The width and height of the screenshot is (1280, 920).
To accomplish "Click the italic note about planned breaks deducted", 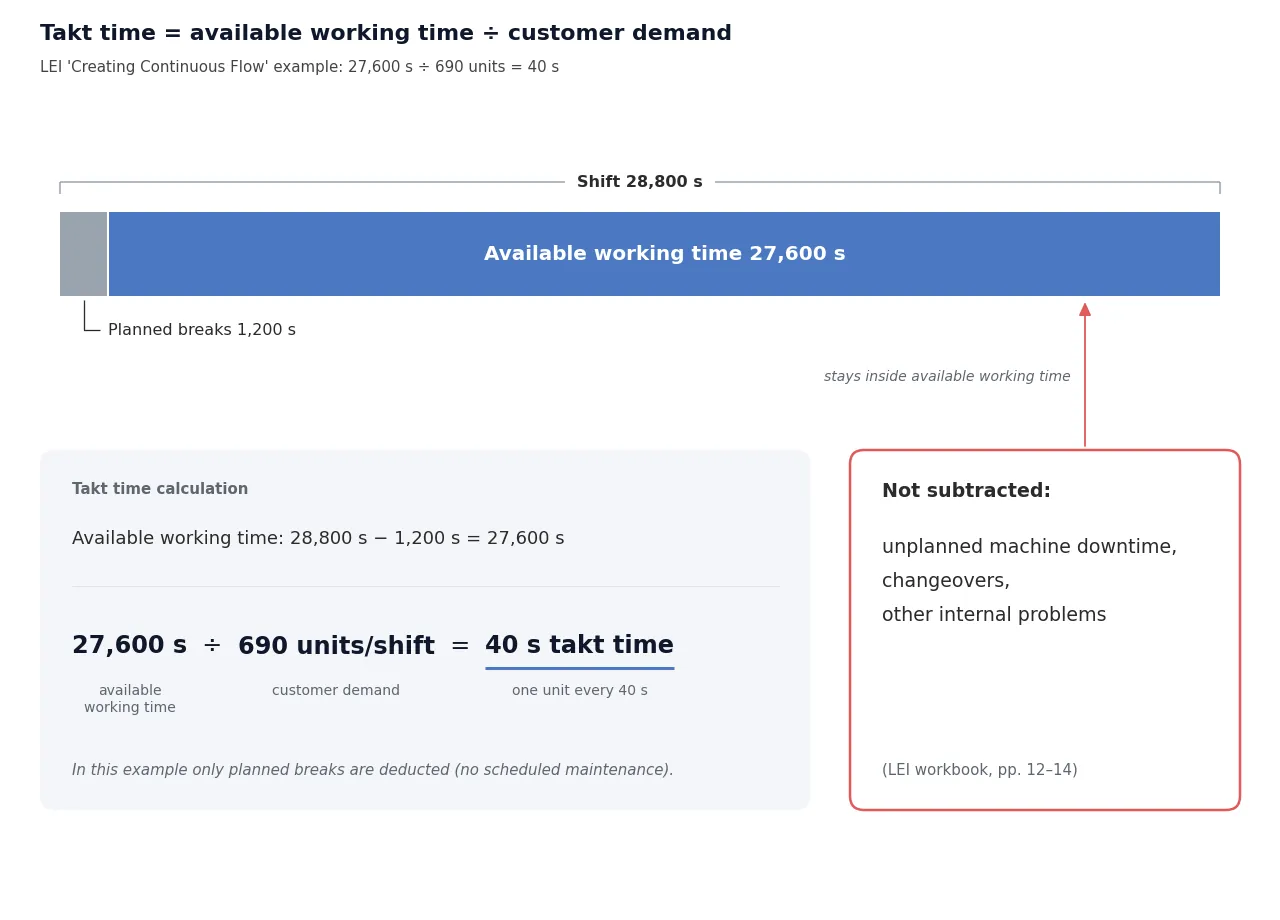I will tap(373, 770).
